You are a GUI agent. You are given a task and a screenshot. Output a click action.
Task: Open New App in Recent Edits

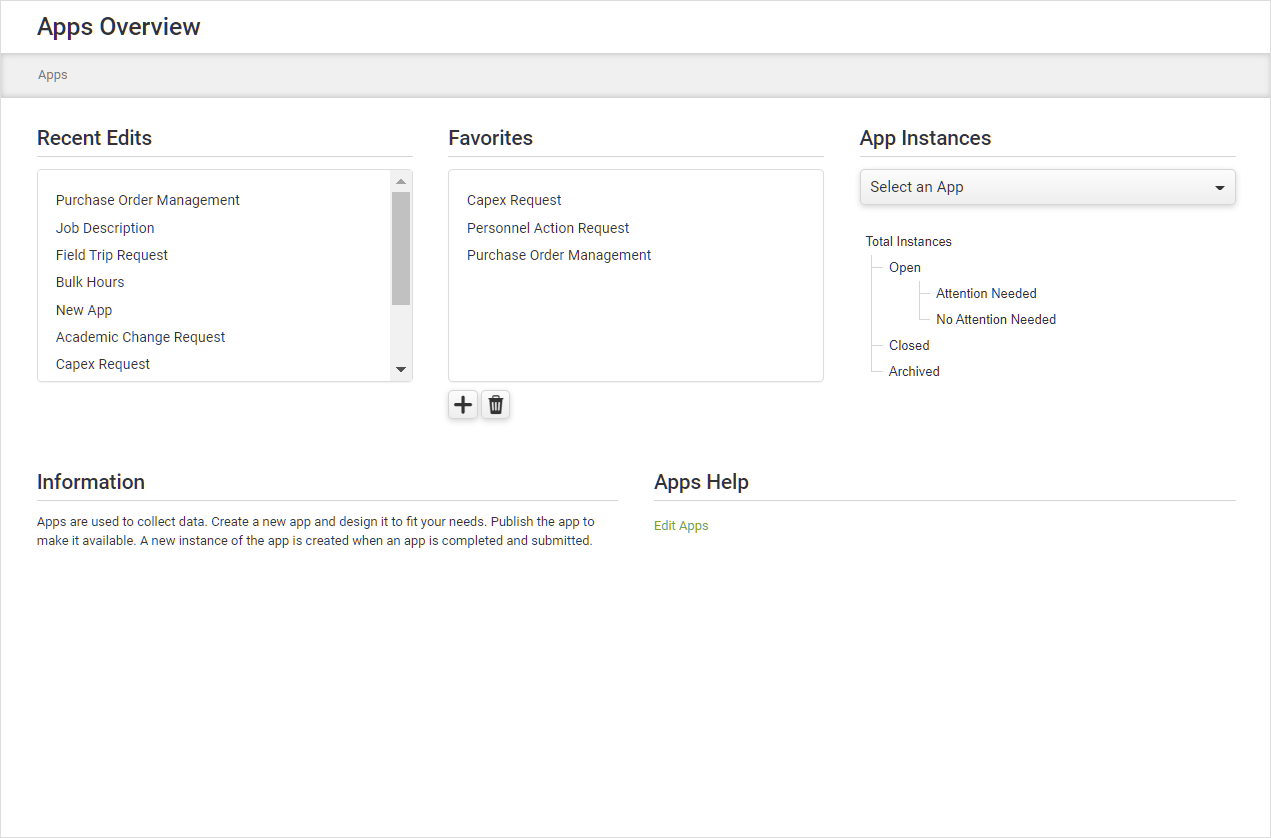click(x=84, y=310)
